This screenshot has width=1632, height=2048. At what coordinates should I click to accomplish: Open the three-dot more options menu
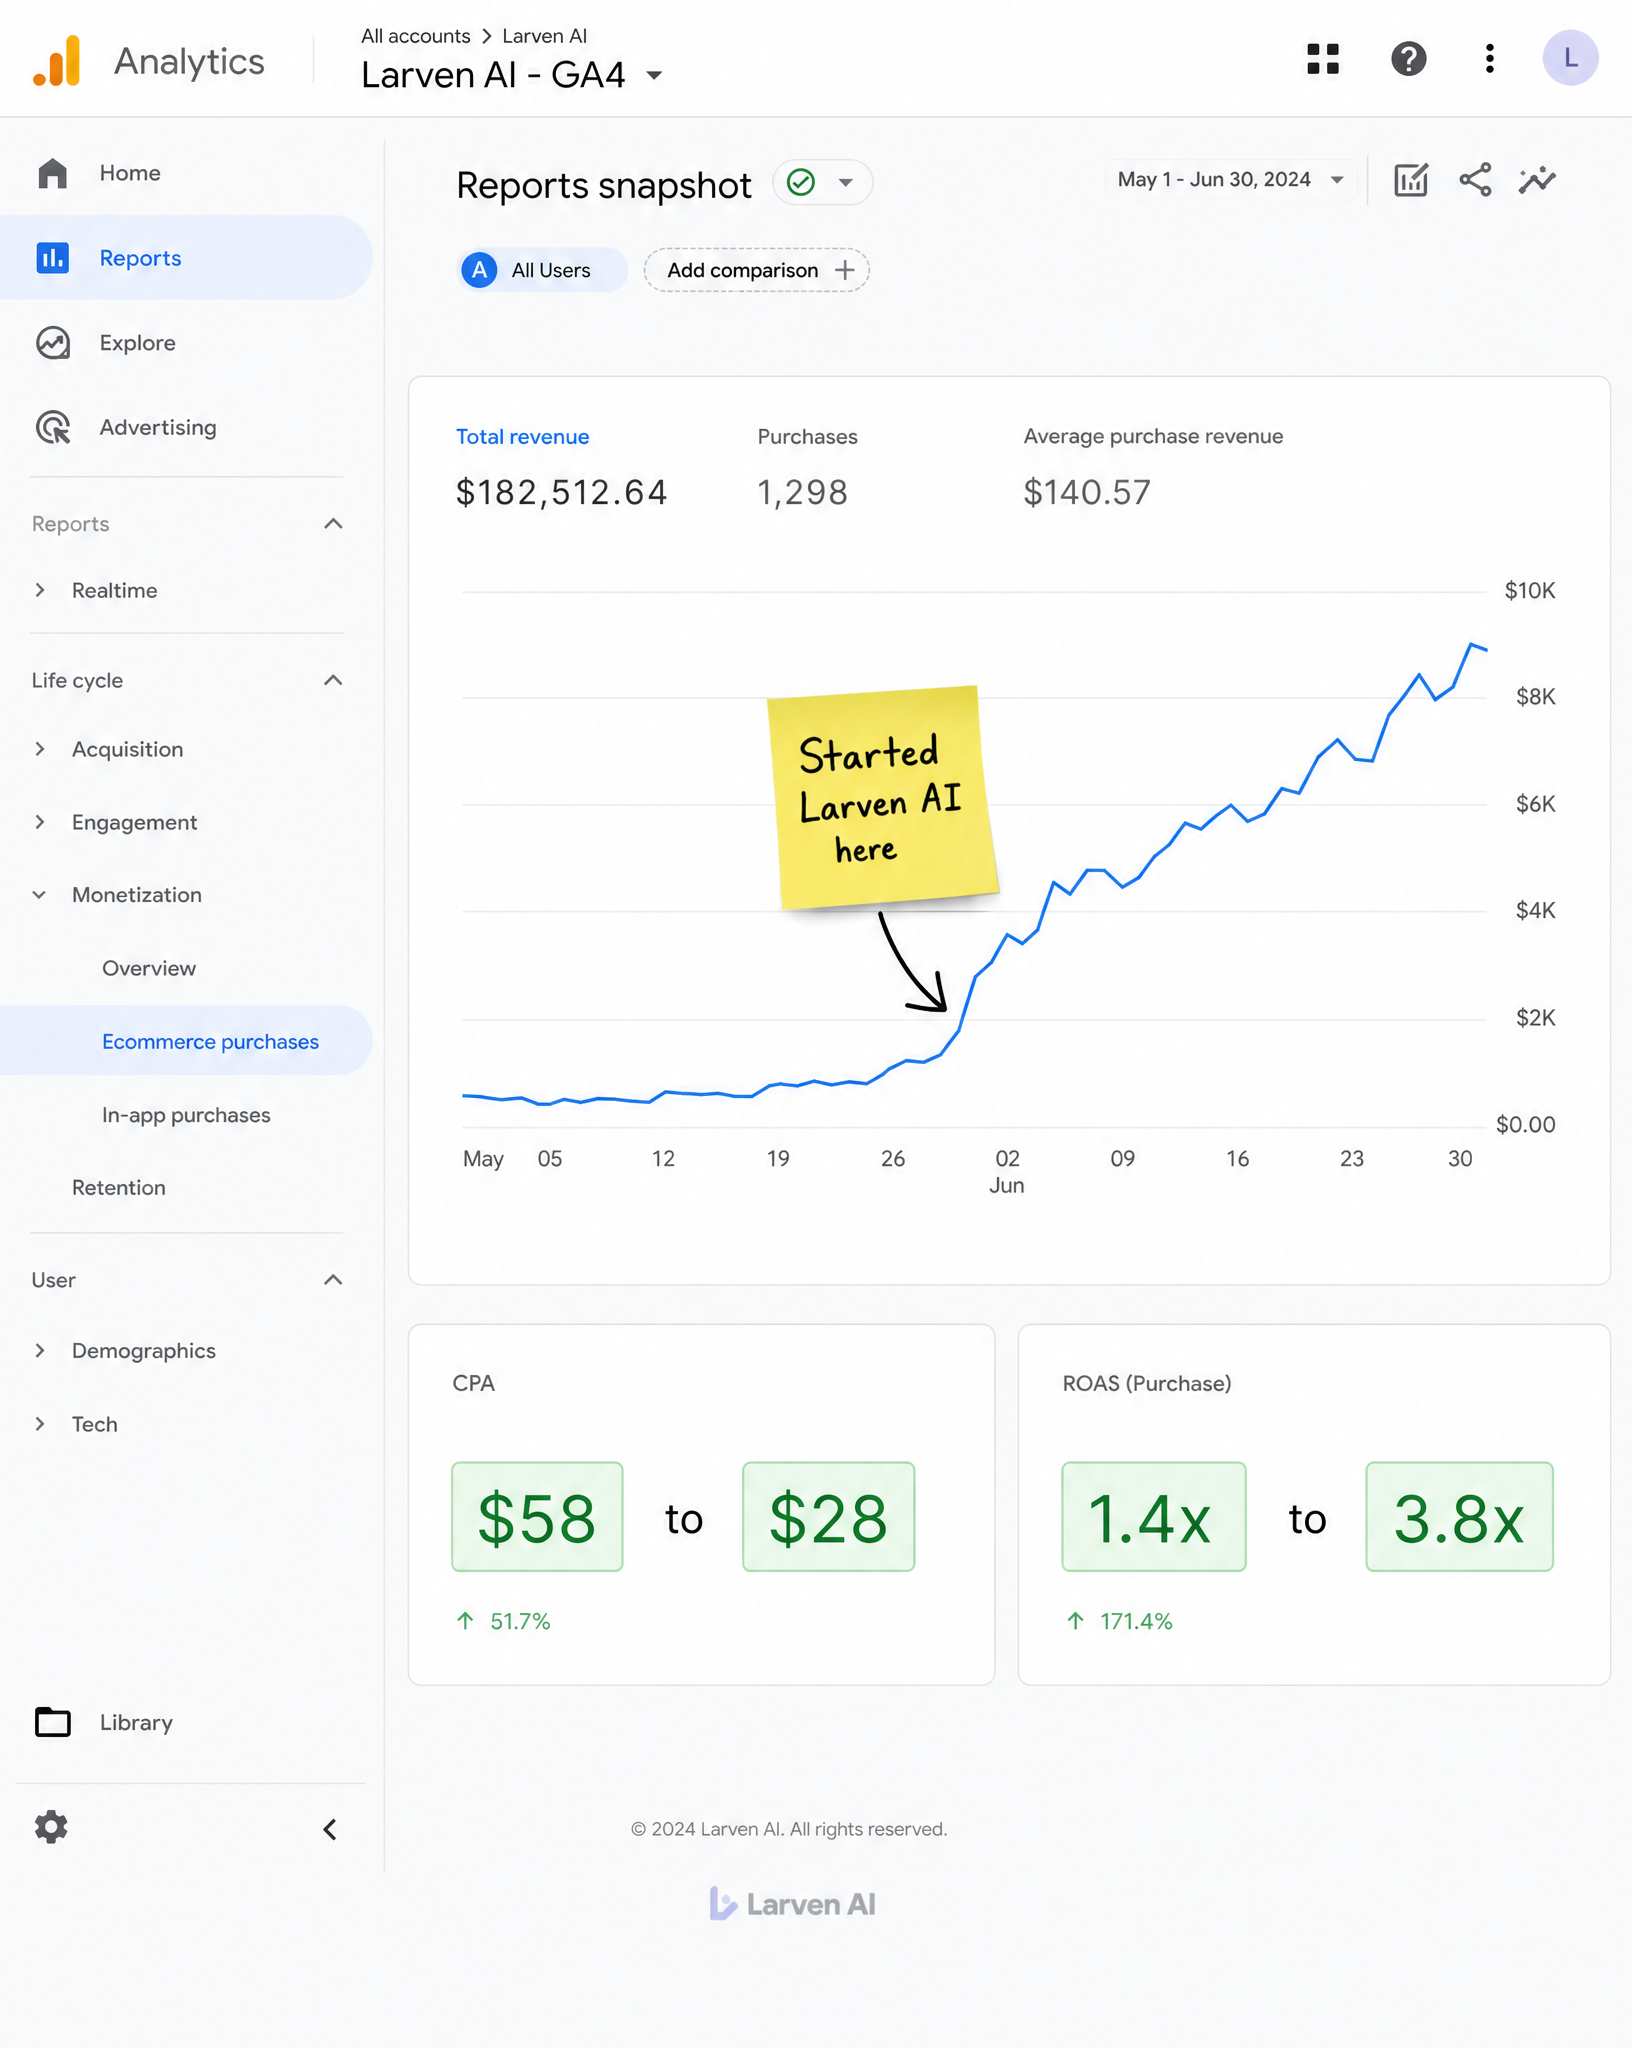(x=1489, y=59)
